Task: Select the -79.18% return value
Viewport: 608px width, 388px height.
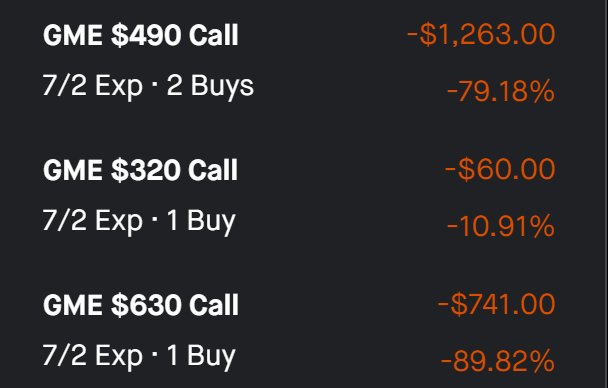Action: coord(501,91)
